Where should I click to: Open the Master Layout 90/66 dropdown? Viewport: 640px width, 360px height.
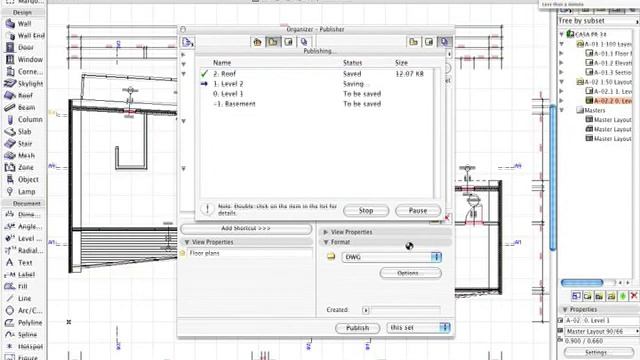point(601,331)
